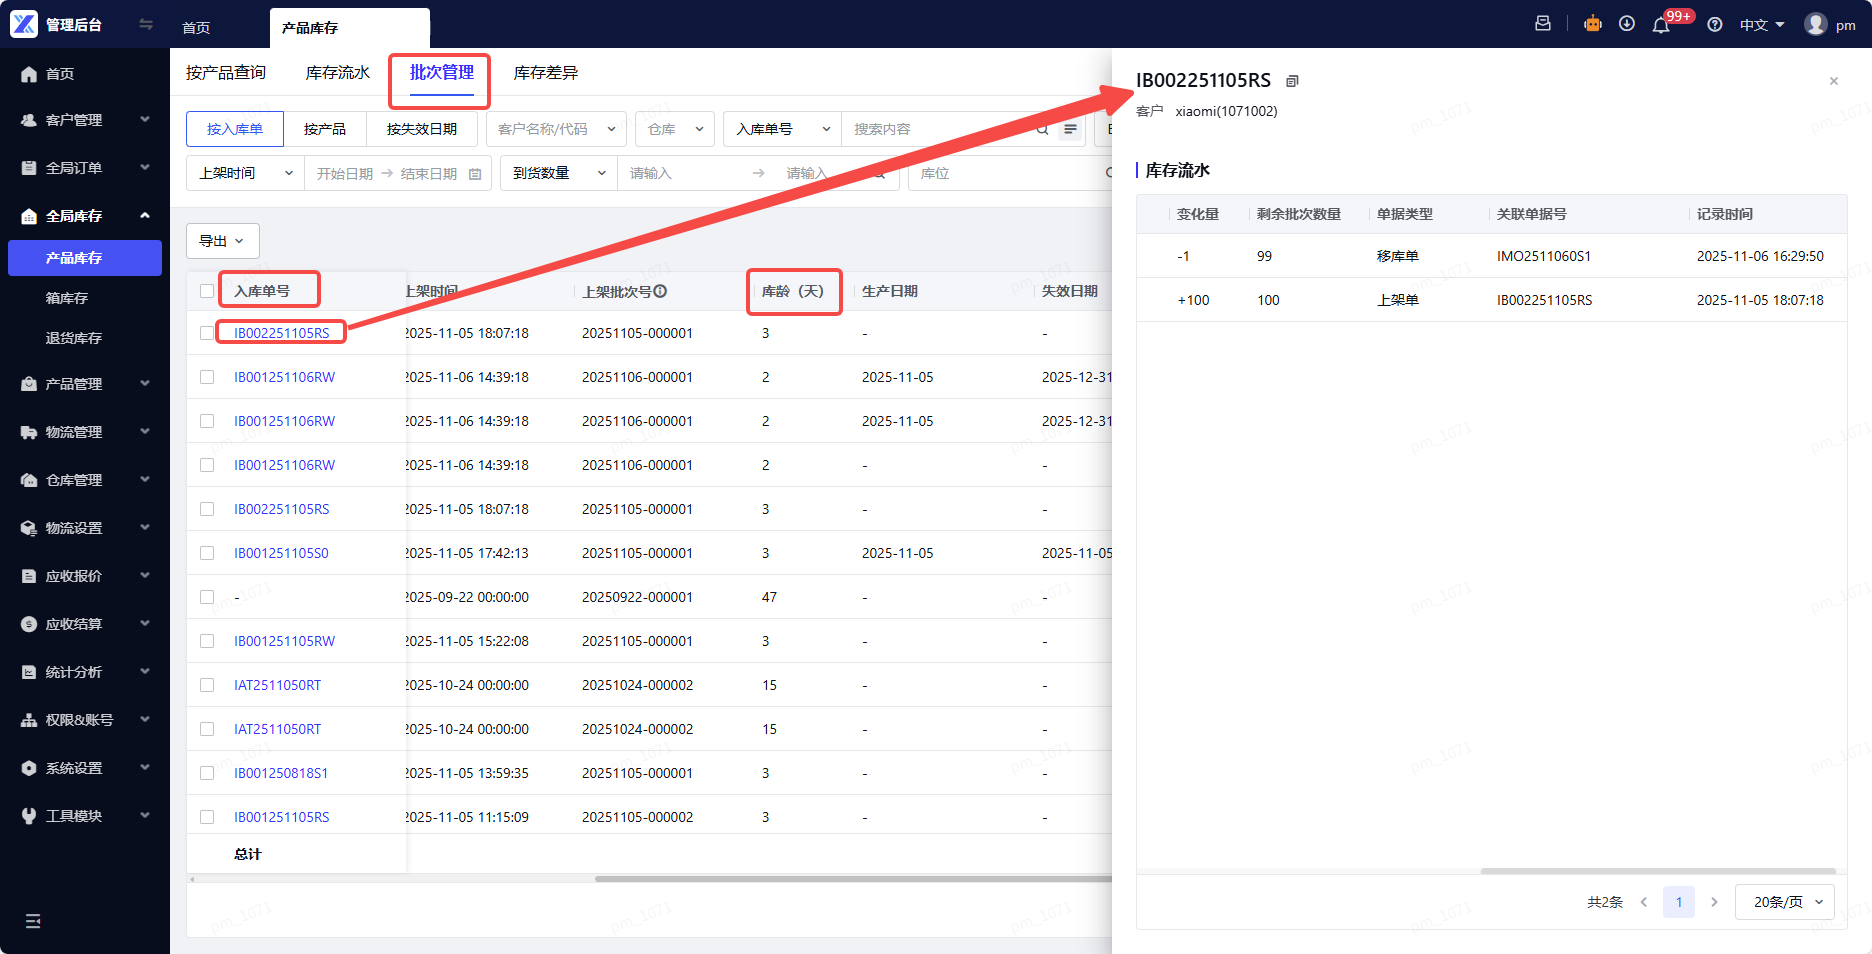Check the row for IB001251105S0
This screenshot has height=954, width=1872.
pyautogui.click(x=207, y=553)
